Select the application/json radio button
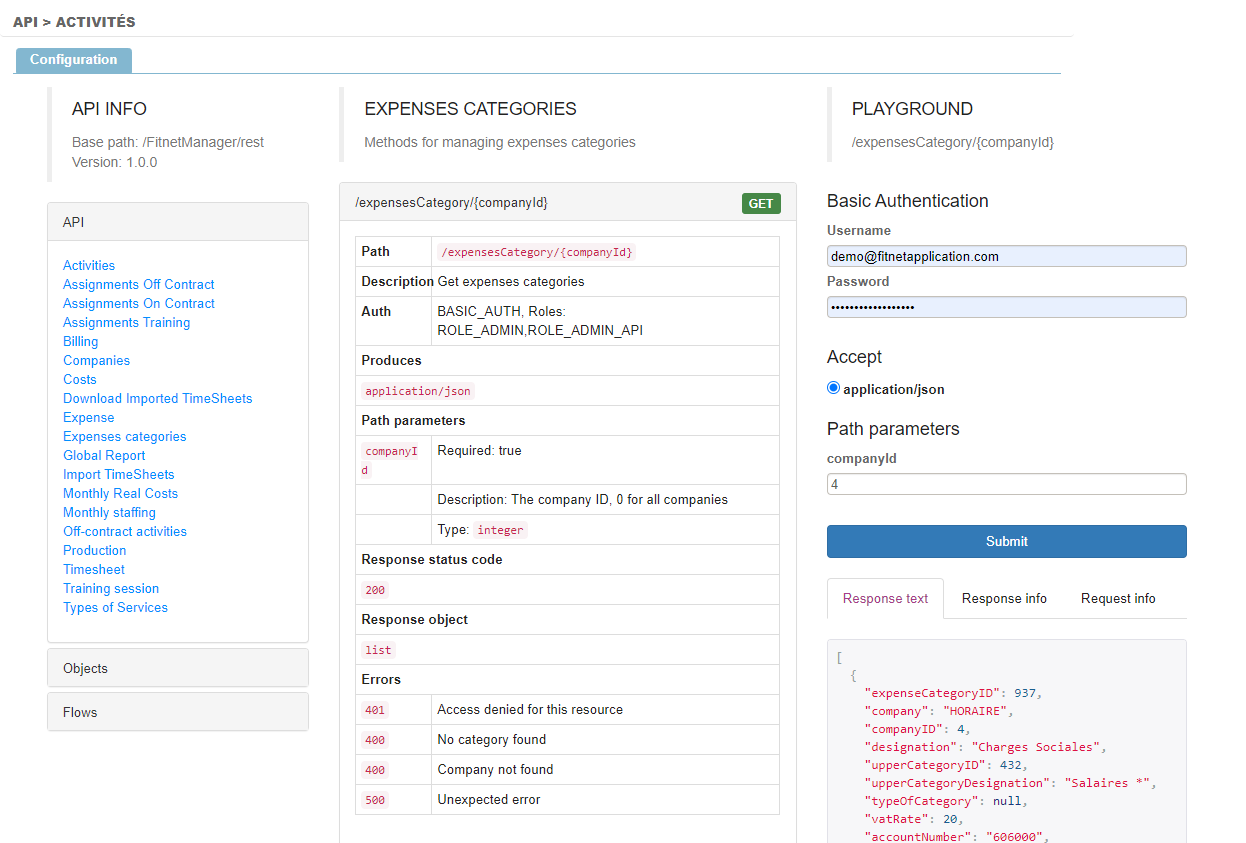The height and width of the screenshot is (843, 1246). pos(834,389)
